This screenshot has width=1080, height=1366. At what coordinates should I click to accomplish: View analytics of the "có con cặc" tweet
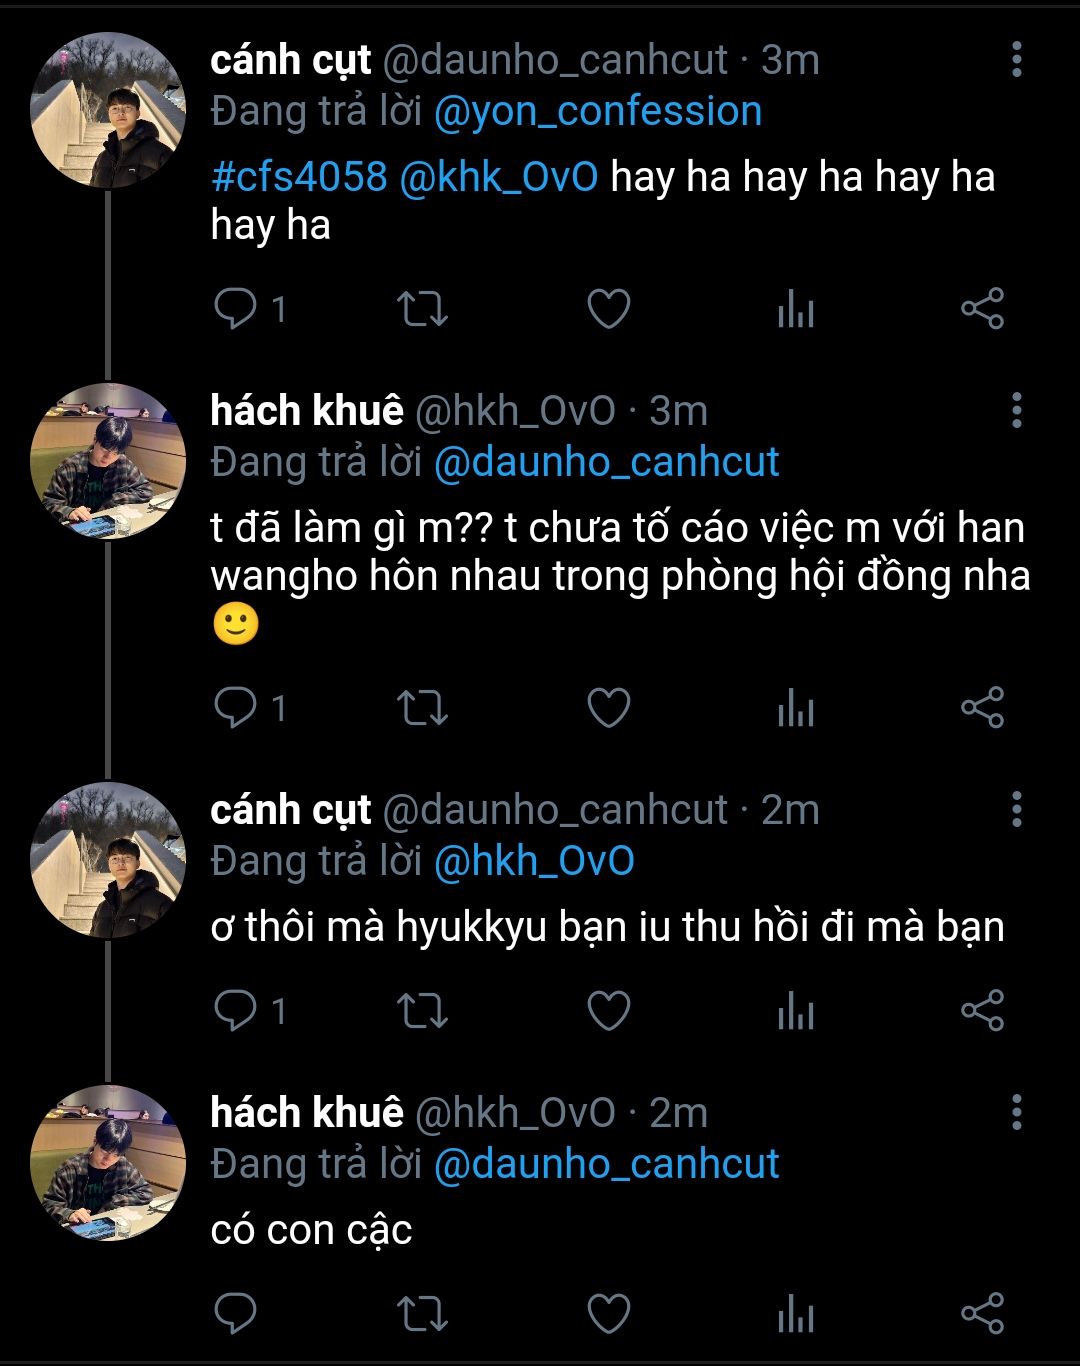pyautogui.click(x=796, y=1314)
